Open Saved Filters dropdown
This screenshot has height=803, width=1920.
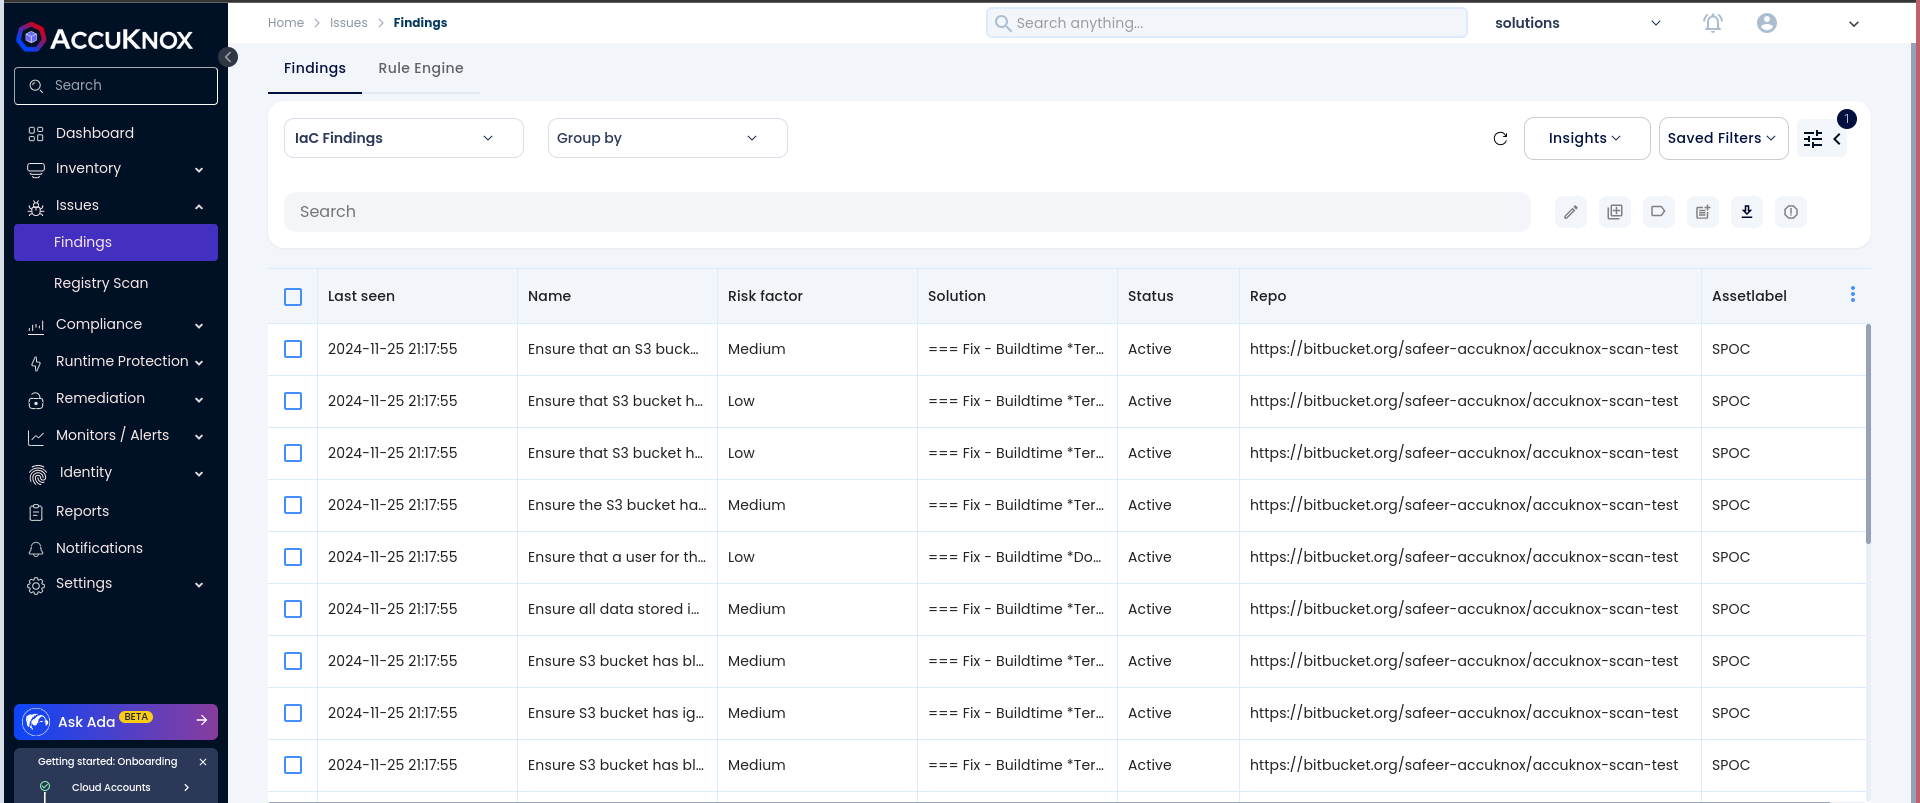pyautogui.click(x=1724, y=138)
